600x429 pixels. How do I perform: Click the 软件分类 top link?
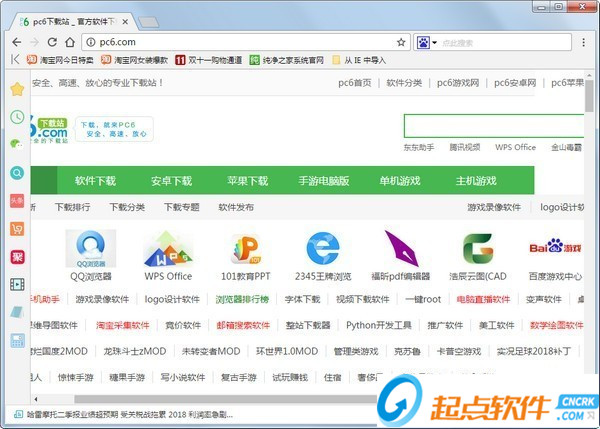pyautogui.click(x=404, y=83)
